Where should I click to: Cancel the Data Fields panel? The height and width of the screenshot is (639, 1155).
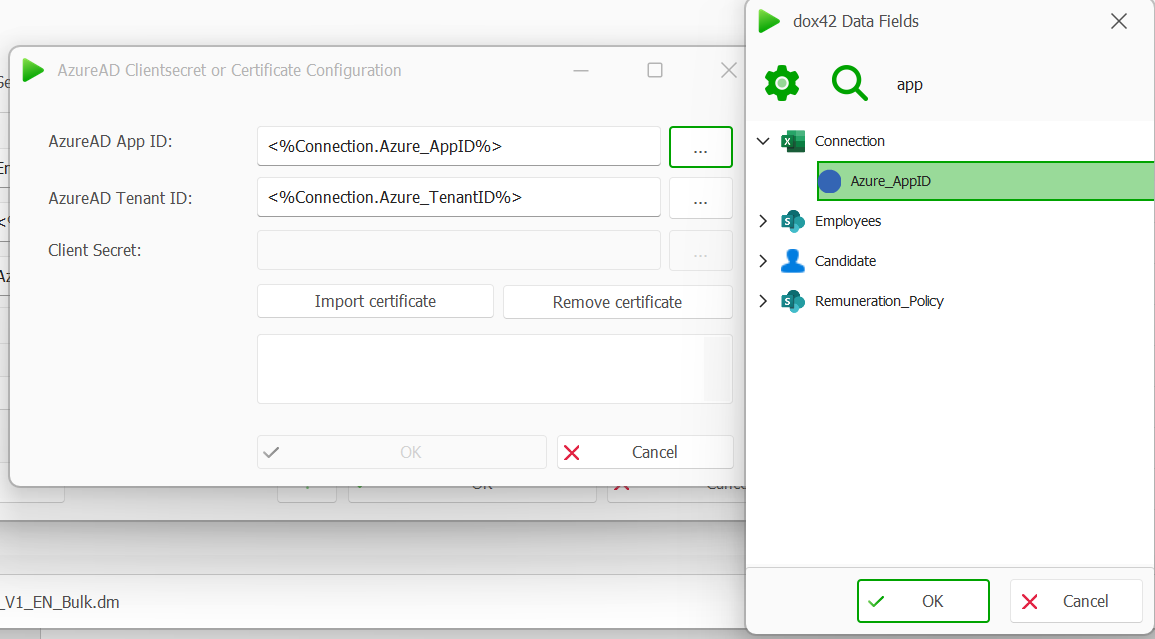[1075, 601]
